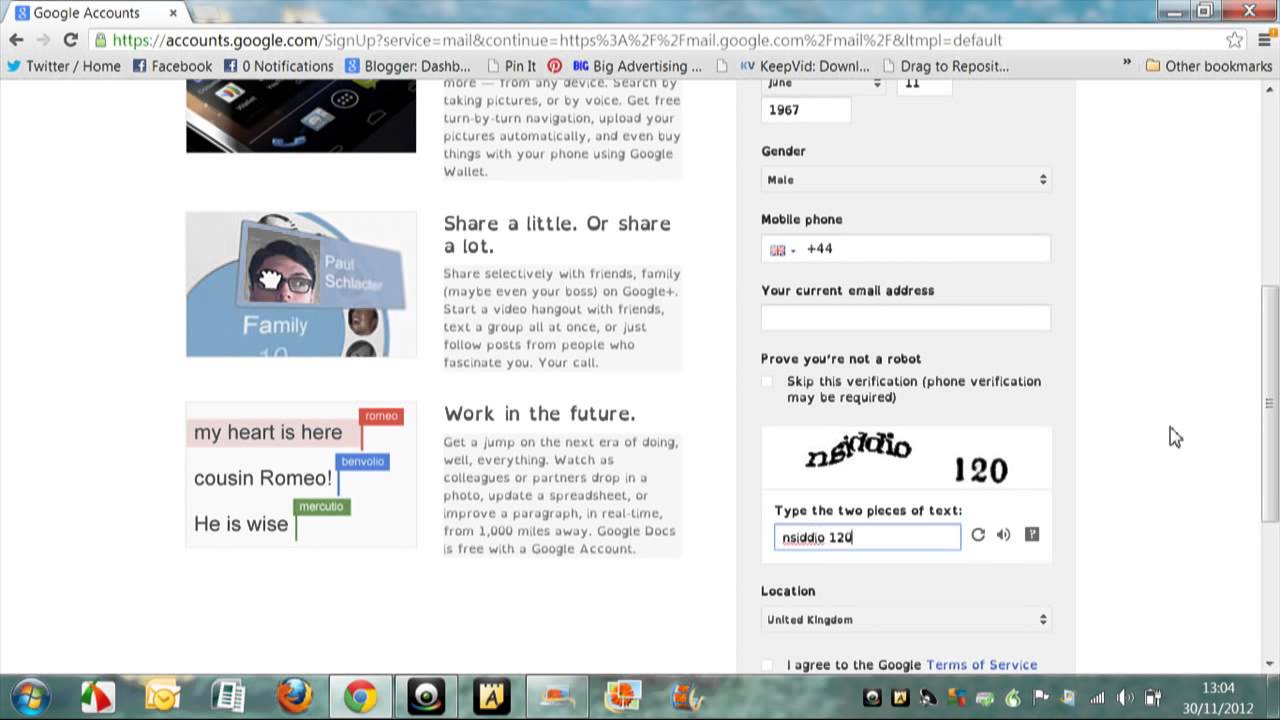Open Blogger Dashboard bookmark
The image size is (1280, 720).
pos(408,66)
